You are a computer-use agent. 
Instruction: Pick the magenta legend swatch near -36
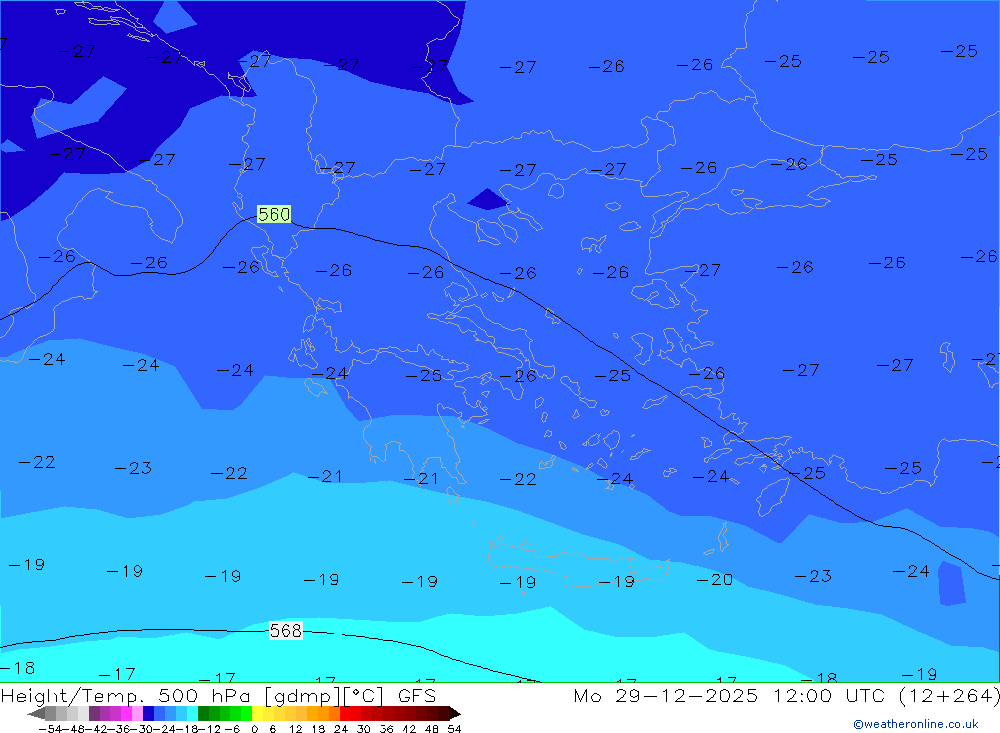(126, 714)
